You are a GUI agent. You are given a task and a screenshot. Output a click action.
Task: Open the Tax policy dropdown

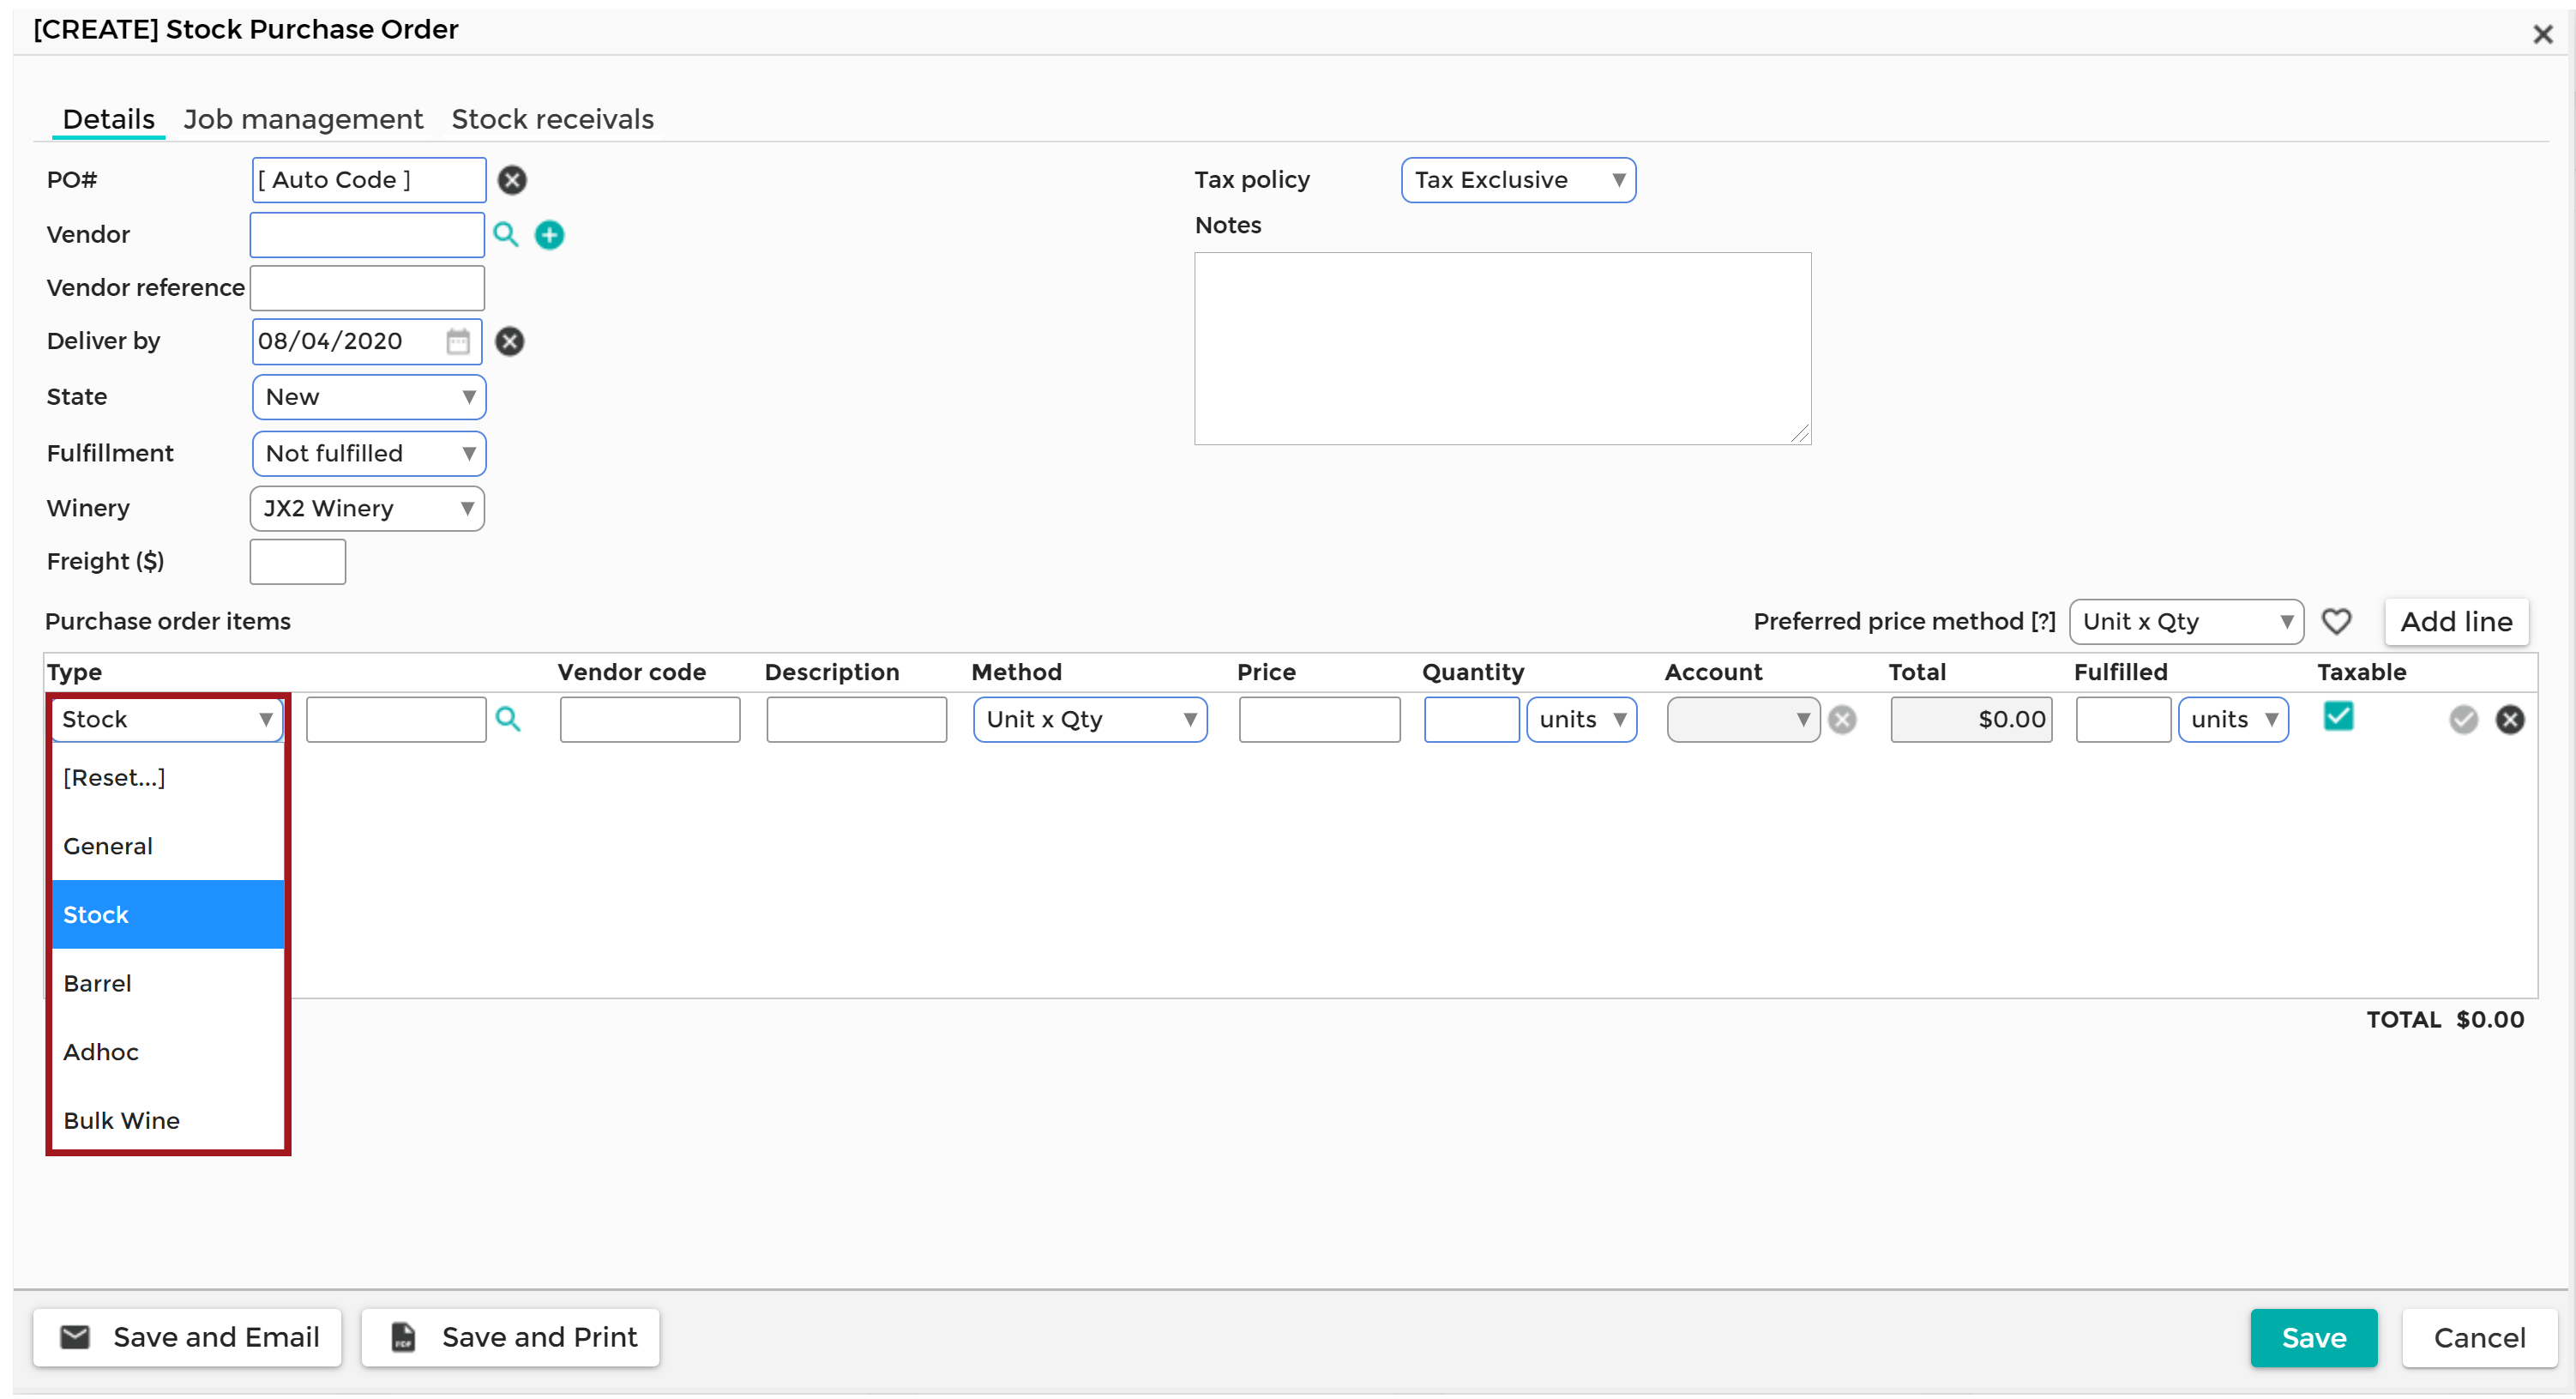point(1518,180)
